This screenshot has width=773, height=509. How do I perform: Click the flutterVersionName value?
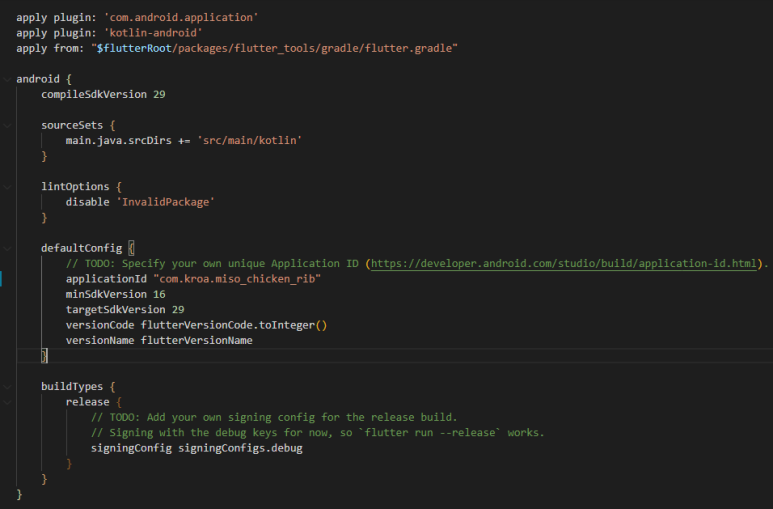pos(197,340)
